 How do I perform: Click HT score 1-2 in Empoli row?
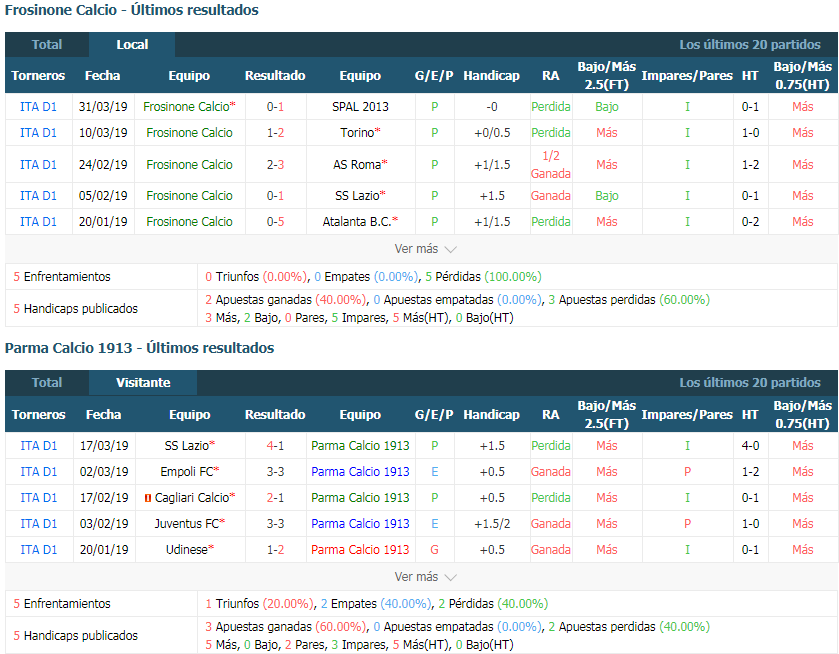(750, 472)
